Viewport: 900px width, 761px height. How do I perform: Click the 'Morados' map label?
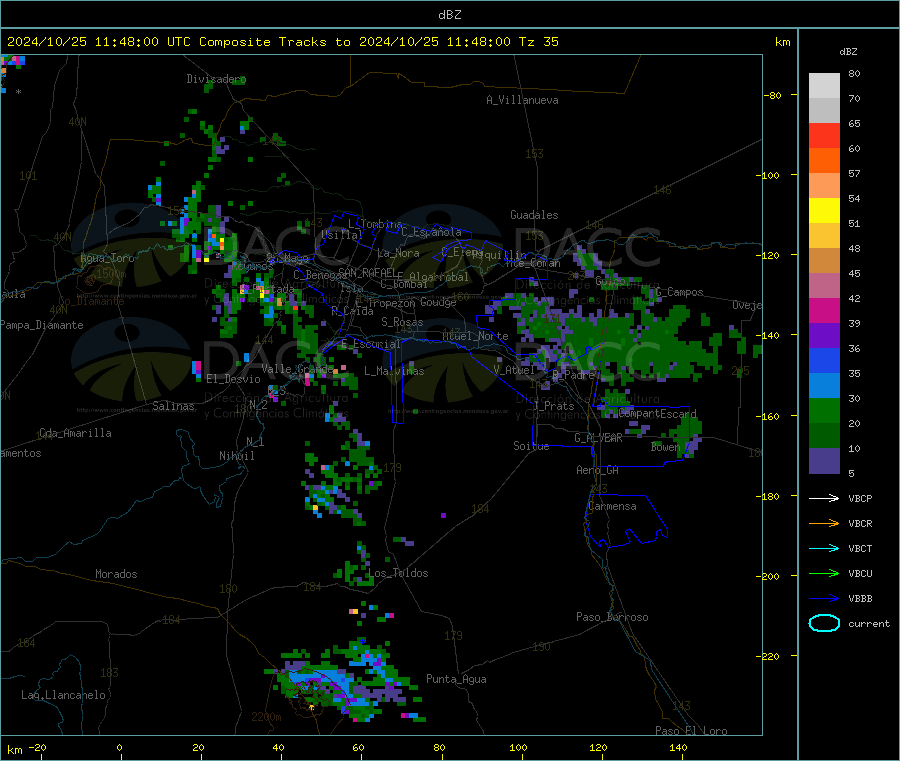[x=117, y=574]
